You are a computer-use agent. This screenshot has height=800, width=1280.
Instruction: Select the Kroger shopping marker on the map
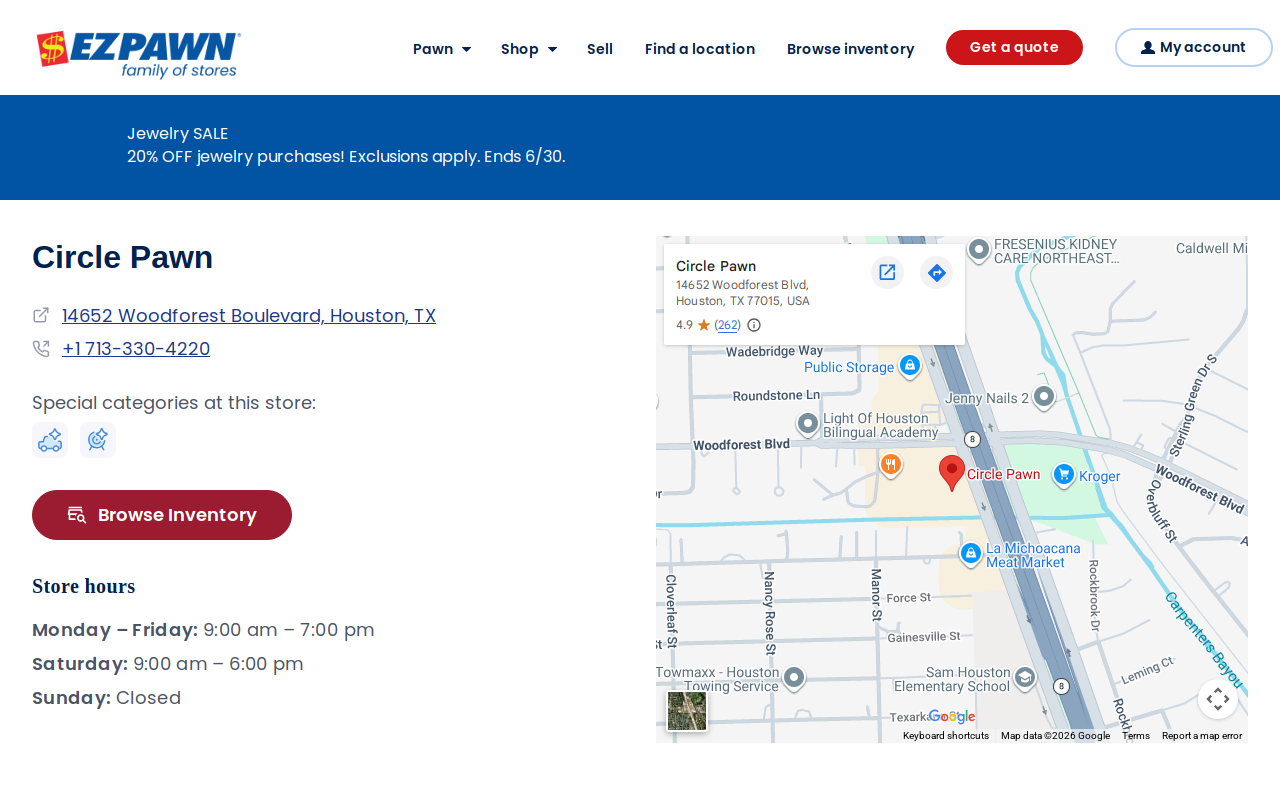[1064, 475]
